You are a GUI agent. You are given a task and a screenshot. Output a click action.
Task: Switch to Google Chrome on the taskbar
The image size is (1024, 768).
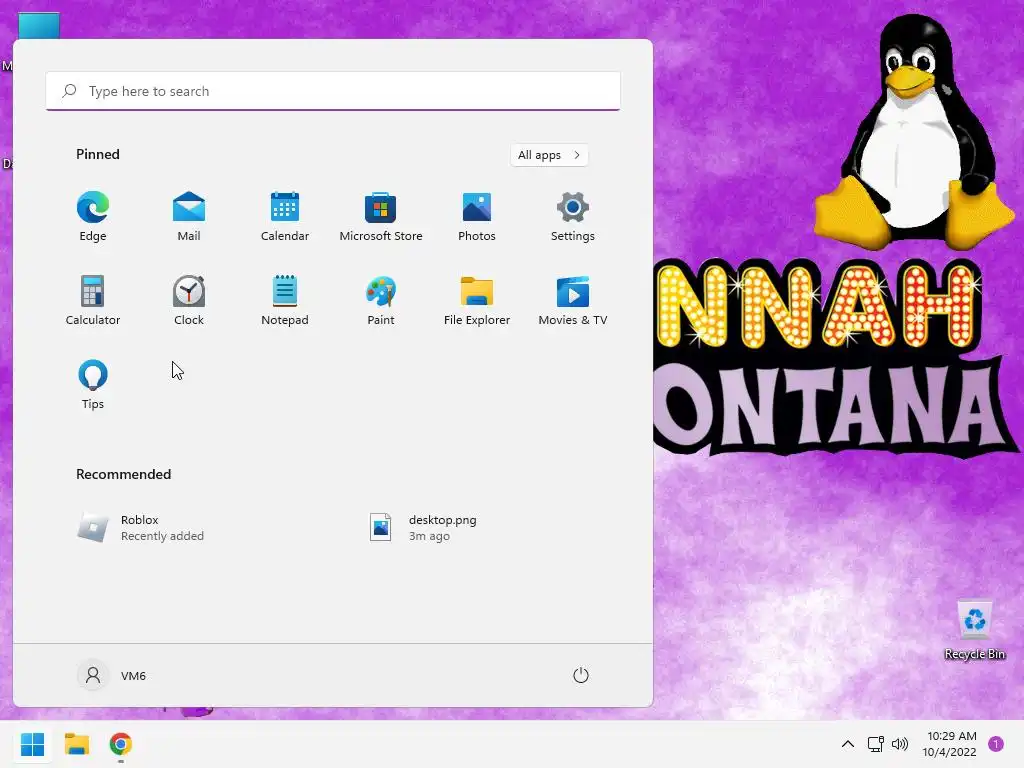[x=121, y=744]
